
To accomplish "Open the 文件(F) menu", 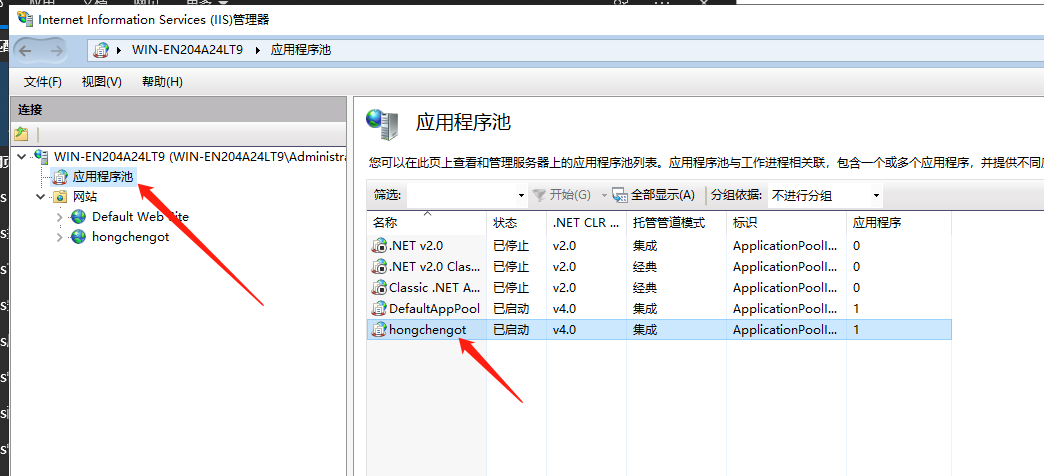I will click(x=43, y=82).
